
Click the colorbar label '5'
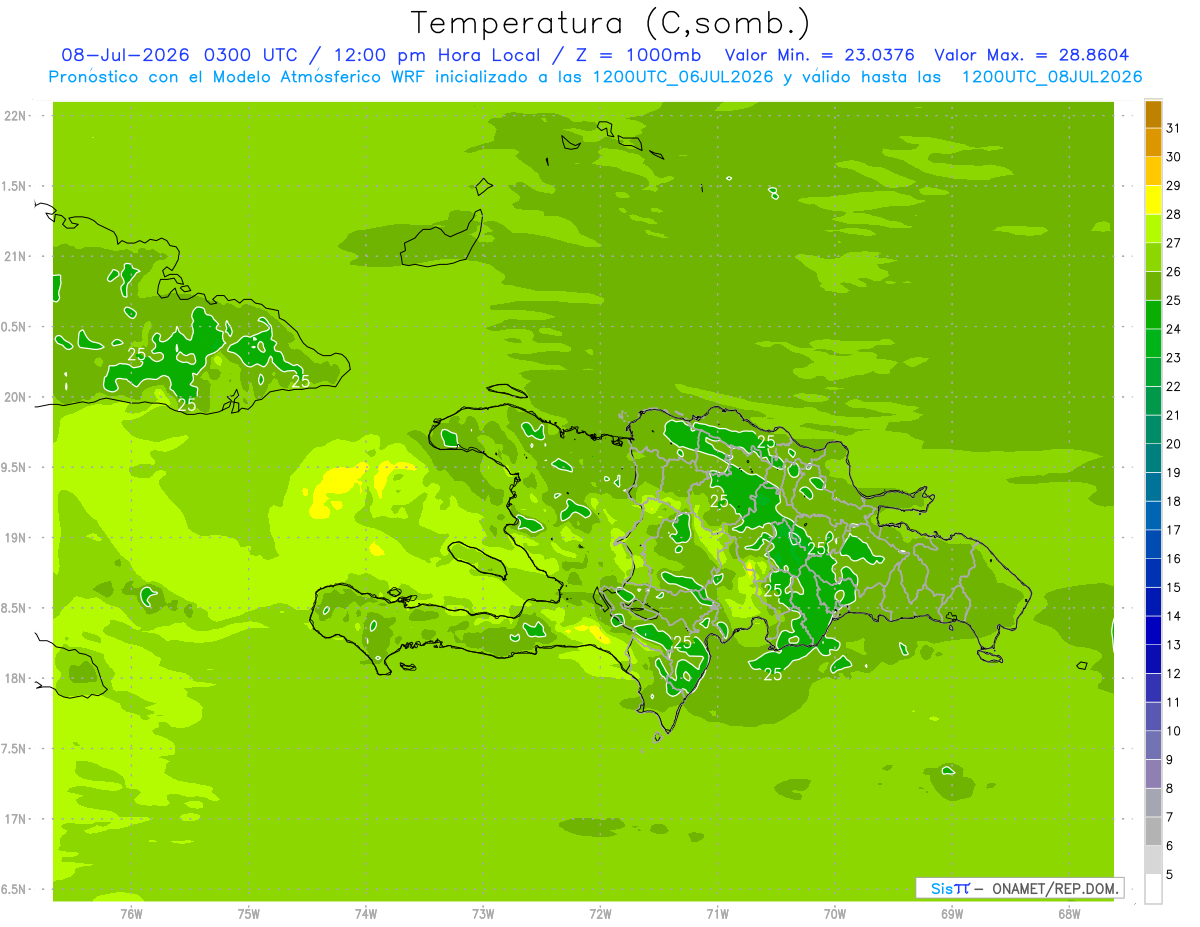1171,875
